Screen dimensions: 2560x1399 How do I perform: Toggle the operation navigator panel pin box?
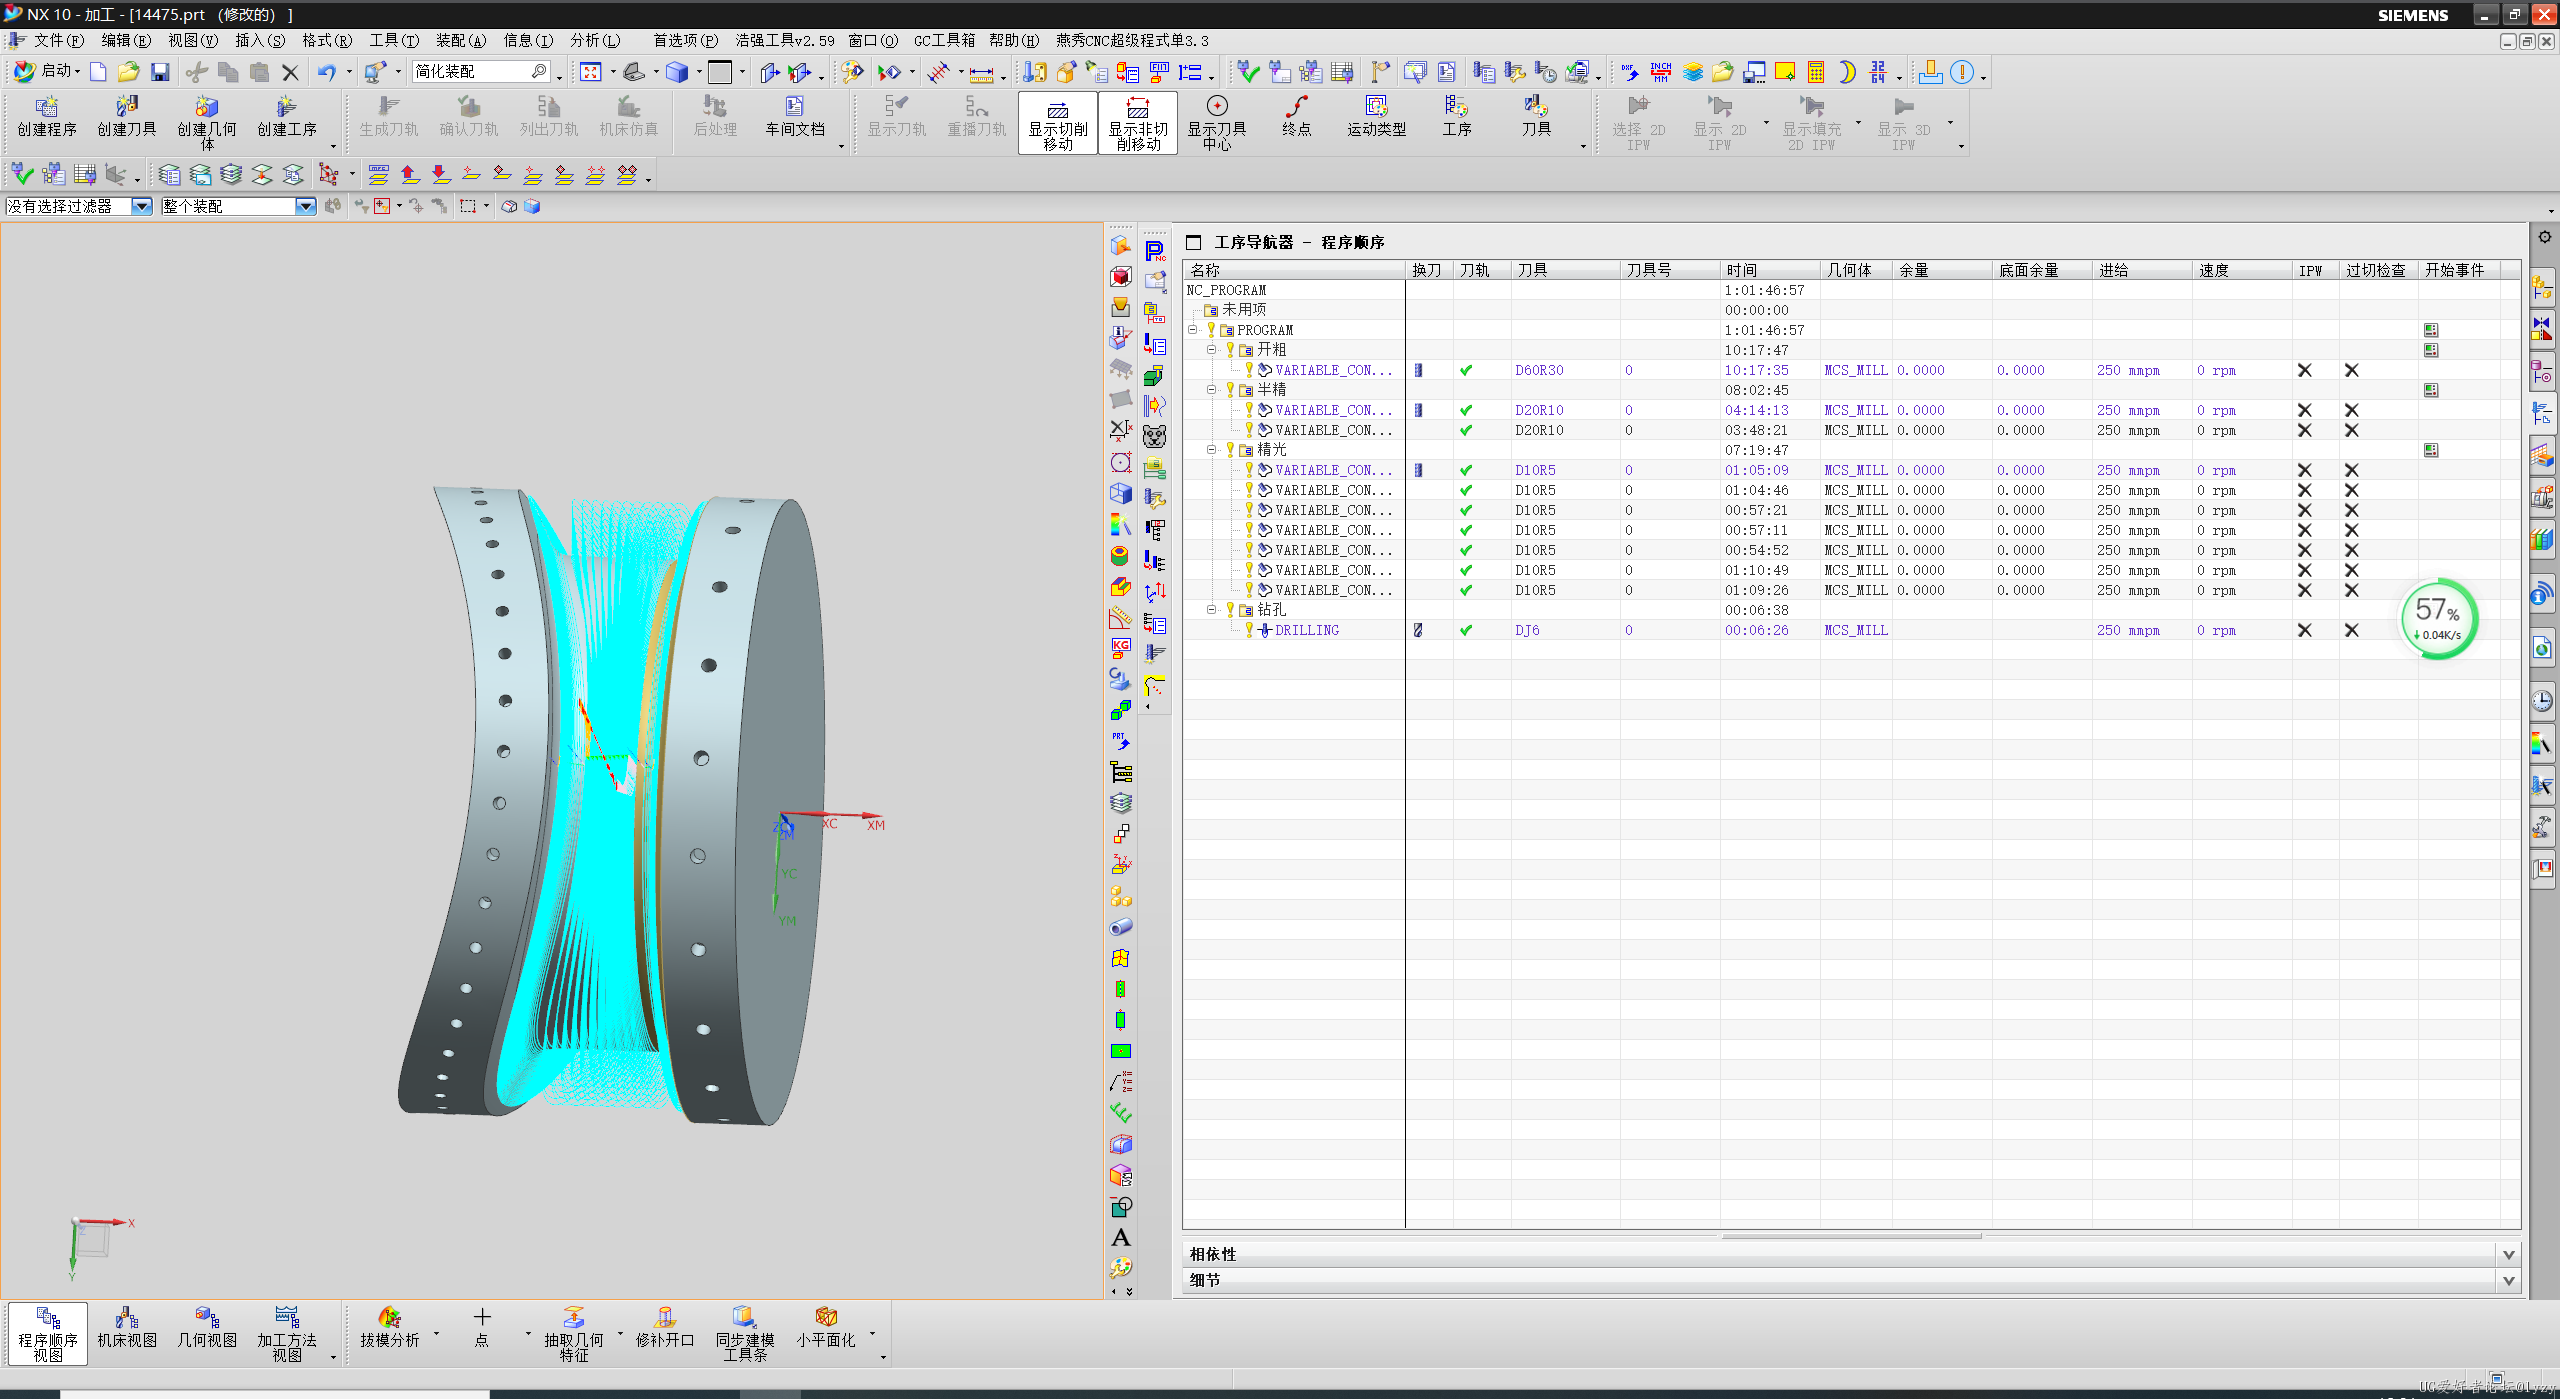(x=1193, y=242)
